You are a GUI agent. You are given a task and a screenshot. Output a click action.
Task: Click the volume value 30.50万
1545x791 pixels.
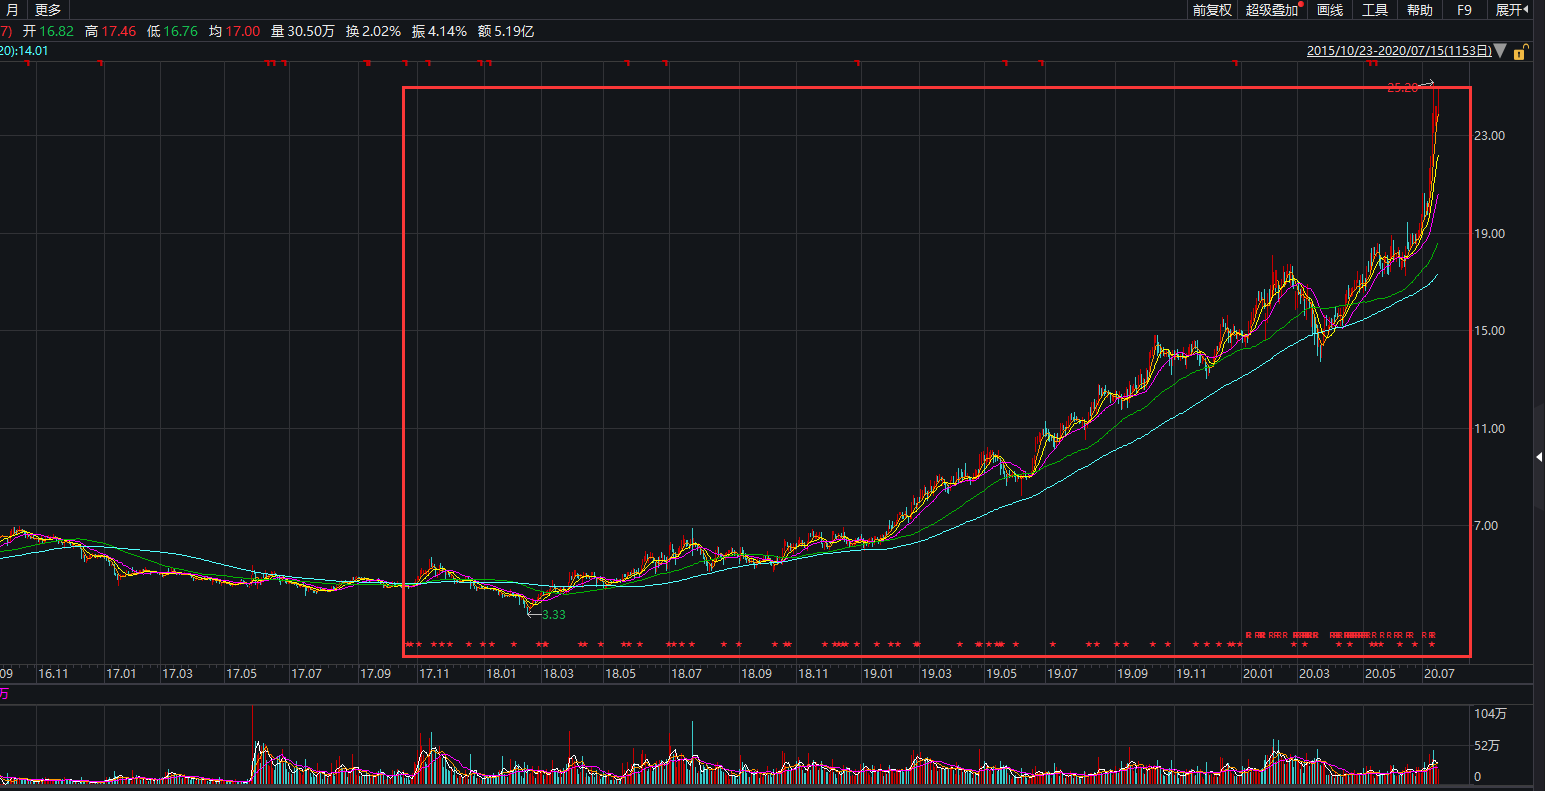(311, 31)
